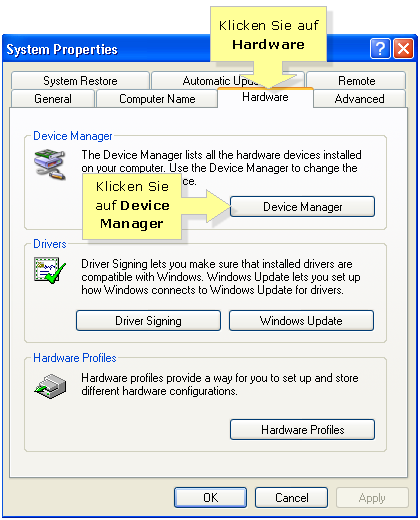The width and height of the screenshot is (420, 520).
Task: Open the Computer Name tab
Action: click(157, 99)
